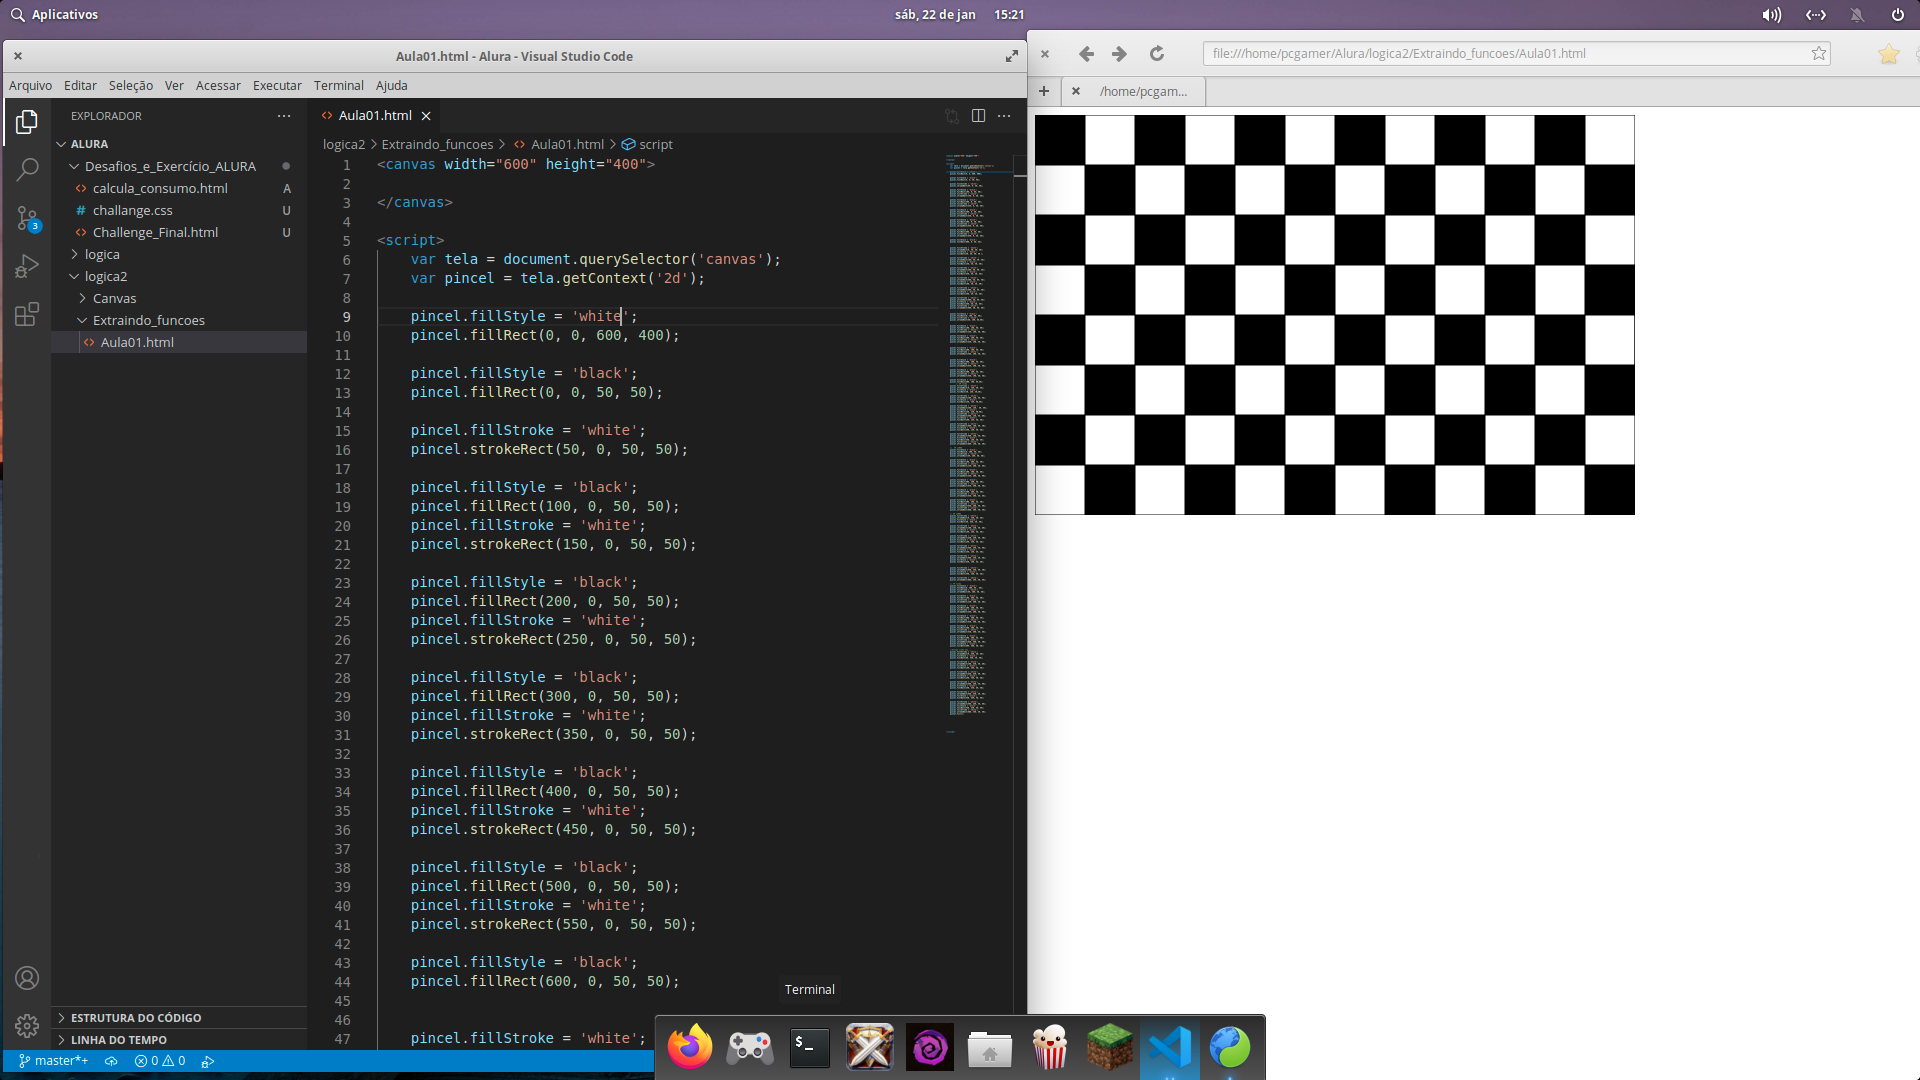
Task: Open the Editar menu
Action: [80, 86]
